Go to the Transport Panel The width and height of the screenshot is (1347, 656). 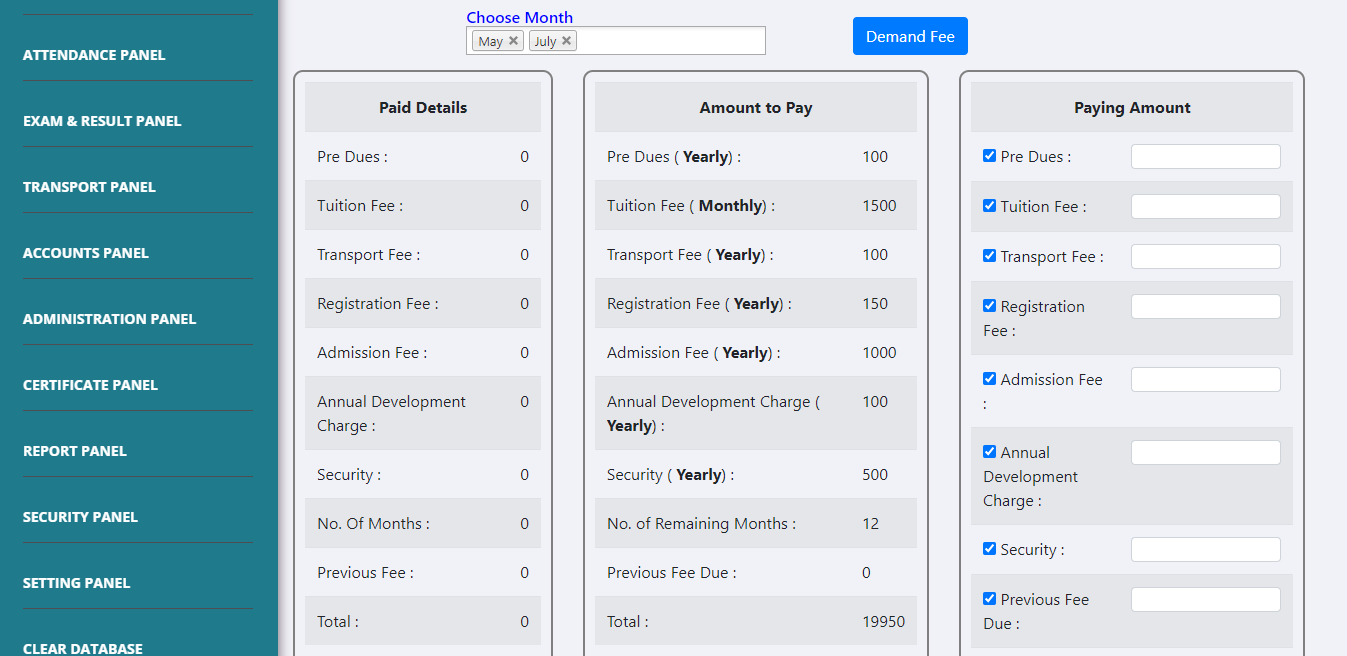pyautogui.click(x=89, y=187)
